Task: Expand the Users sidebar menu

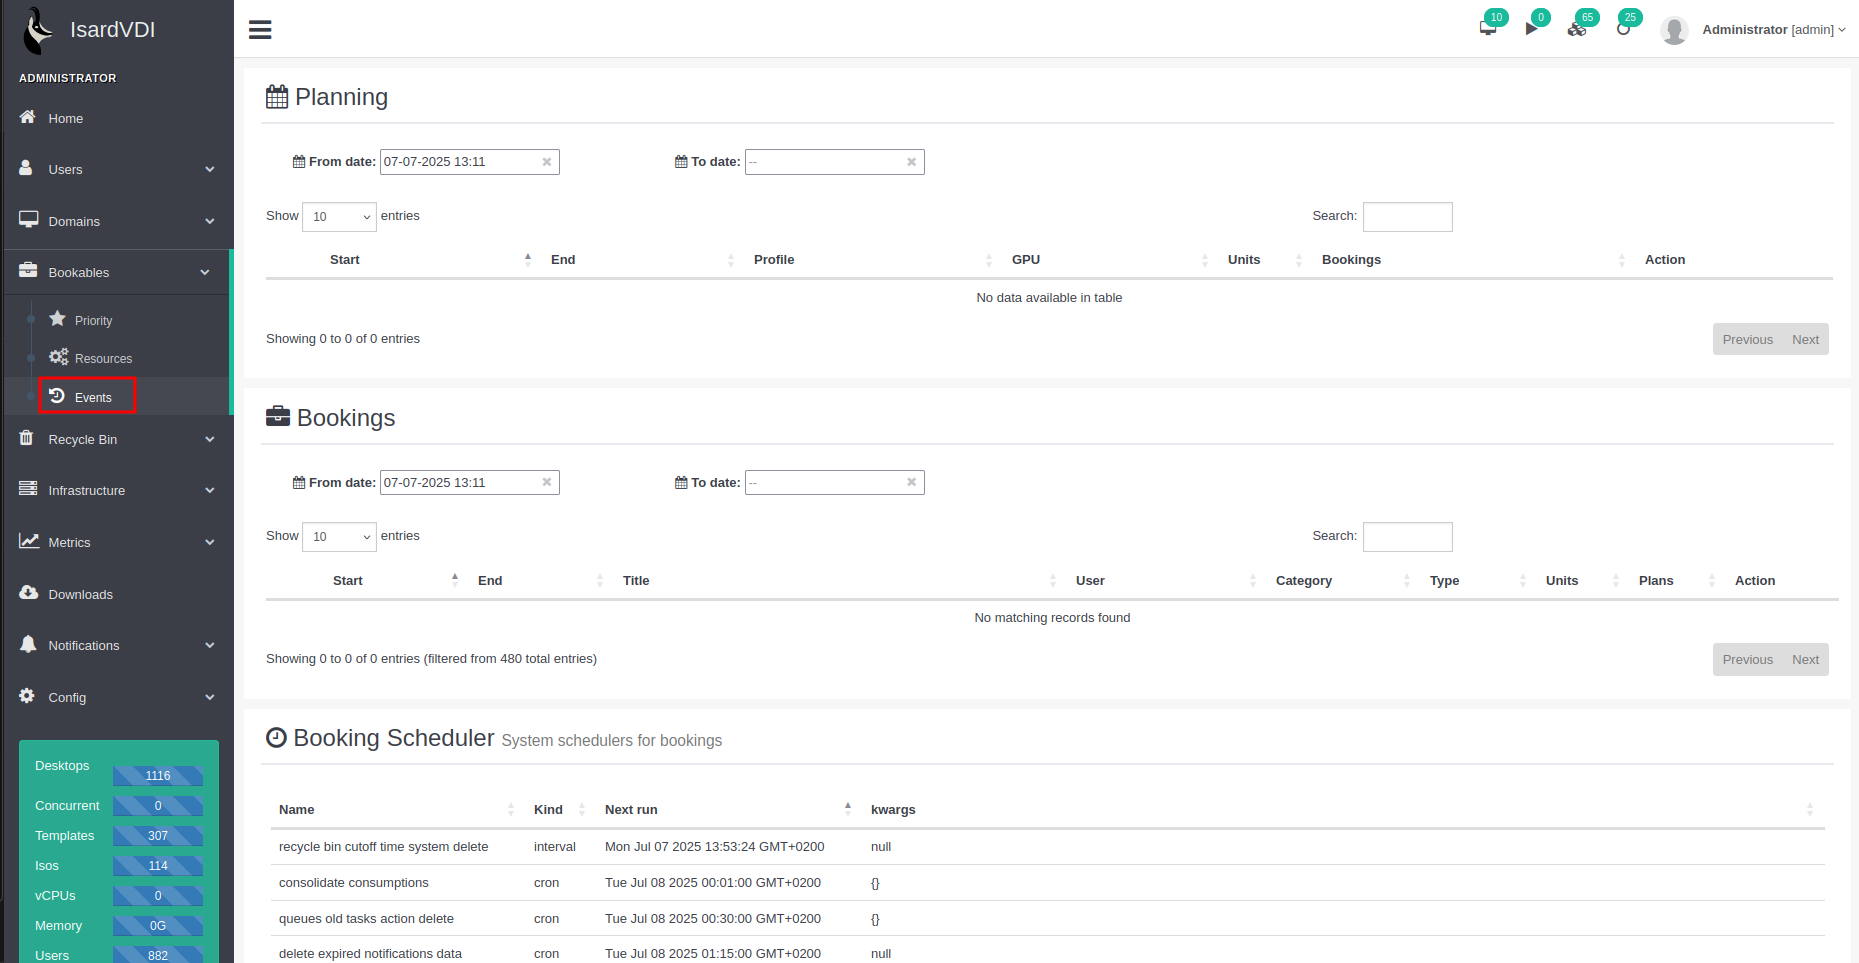Action: (117, 169)
